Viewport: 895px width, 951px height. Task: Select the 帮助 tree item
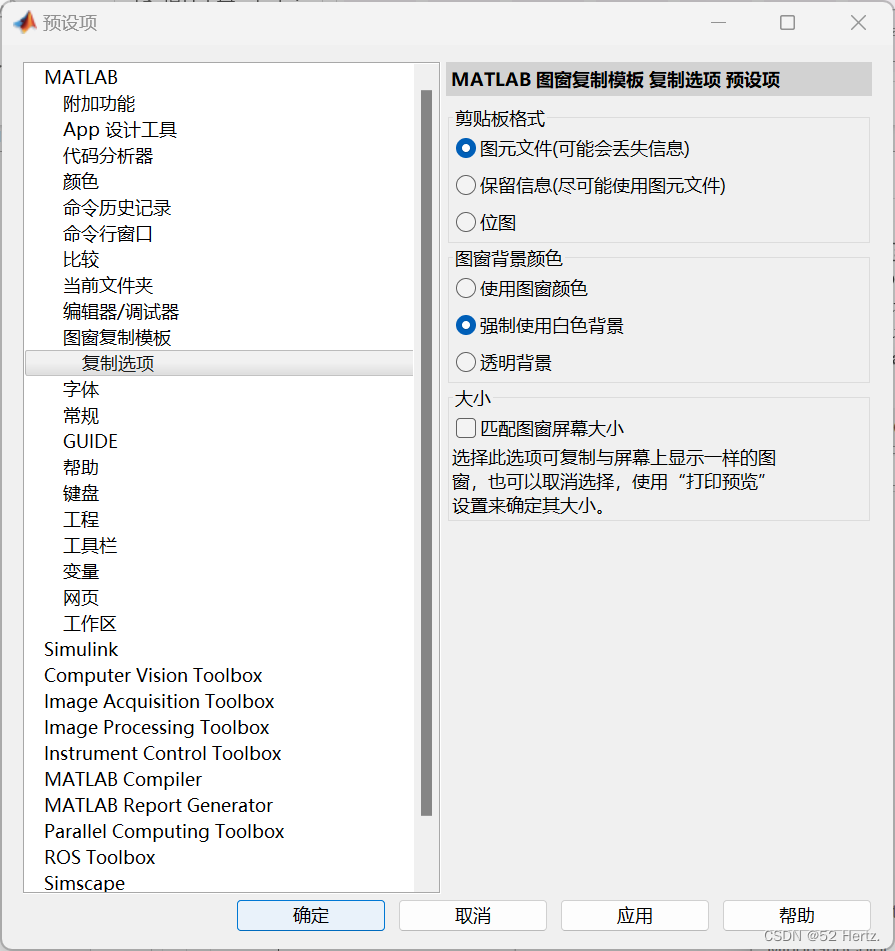point(81,468)
